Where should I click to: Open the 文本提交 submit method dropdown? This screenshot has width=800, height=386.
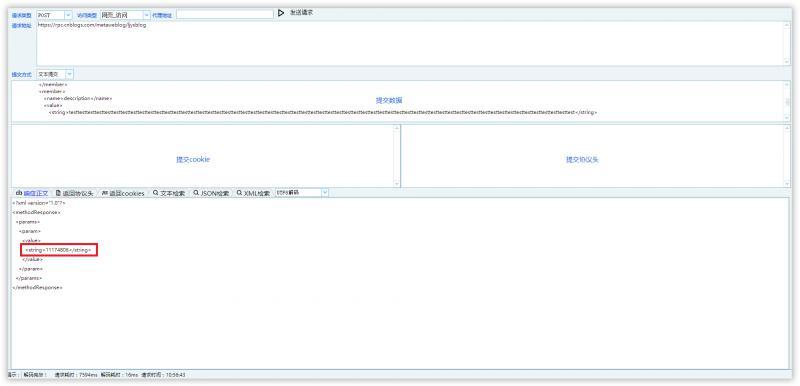55,74
